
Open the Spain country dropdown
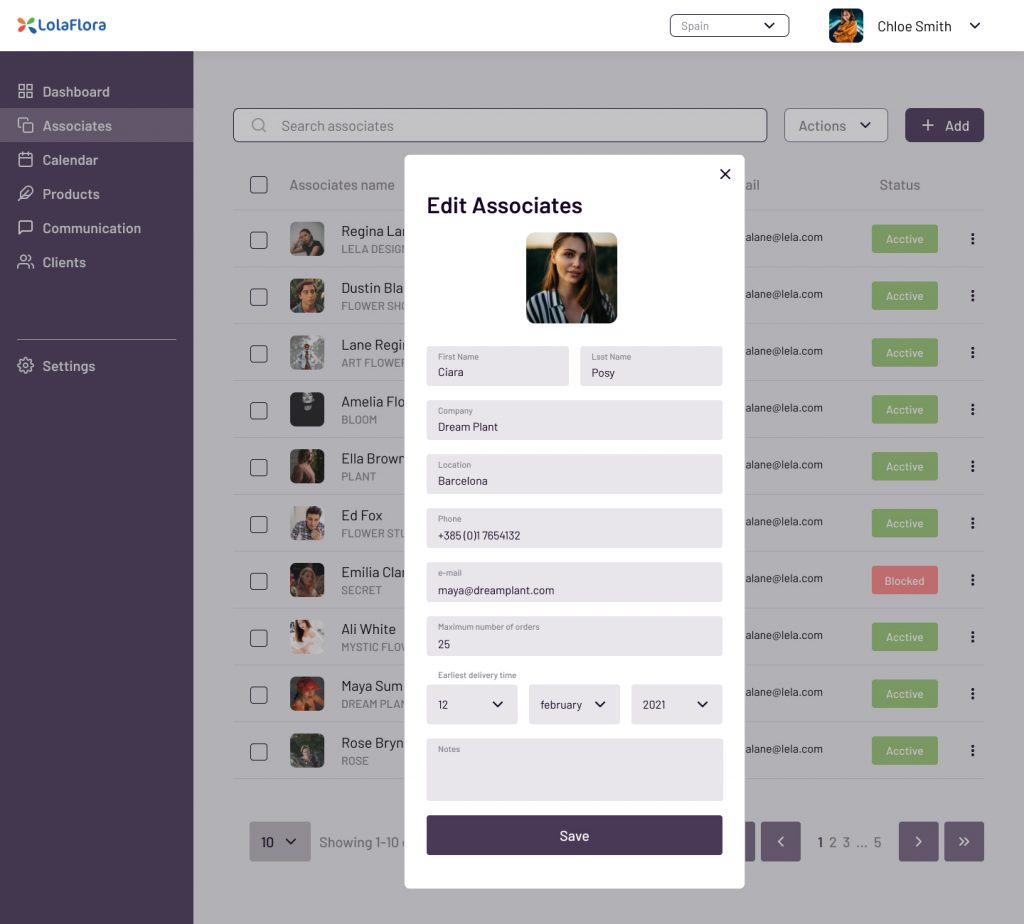coord(729,26)
